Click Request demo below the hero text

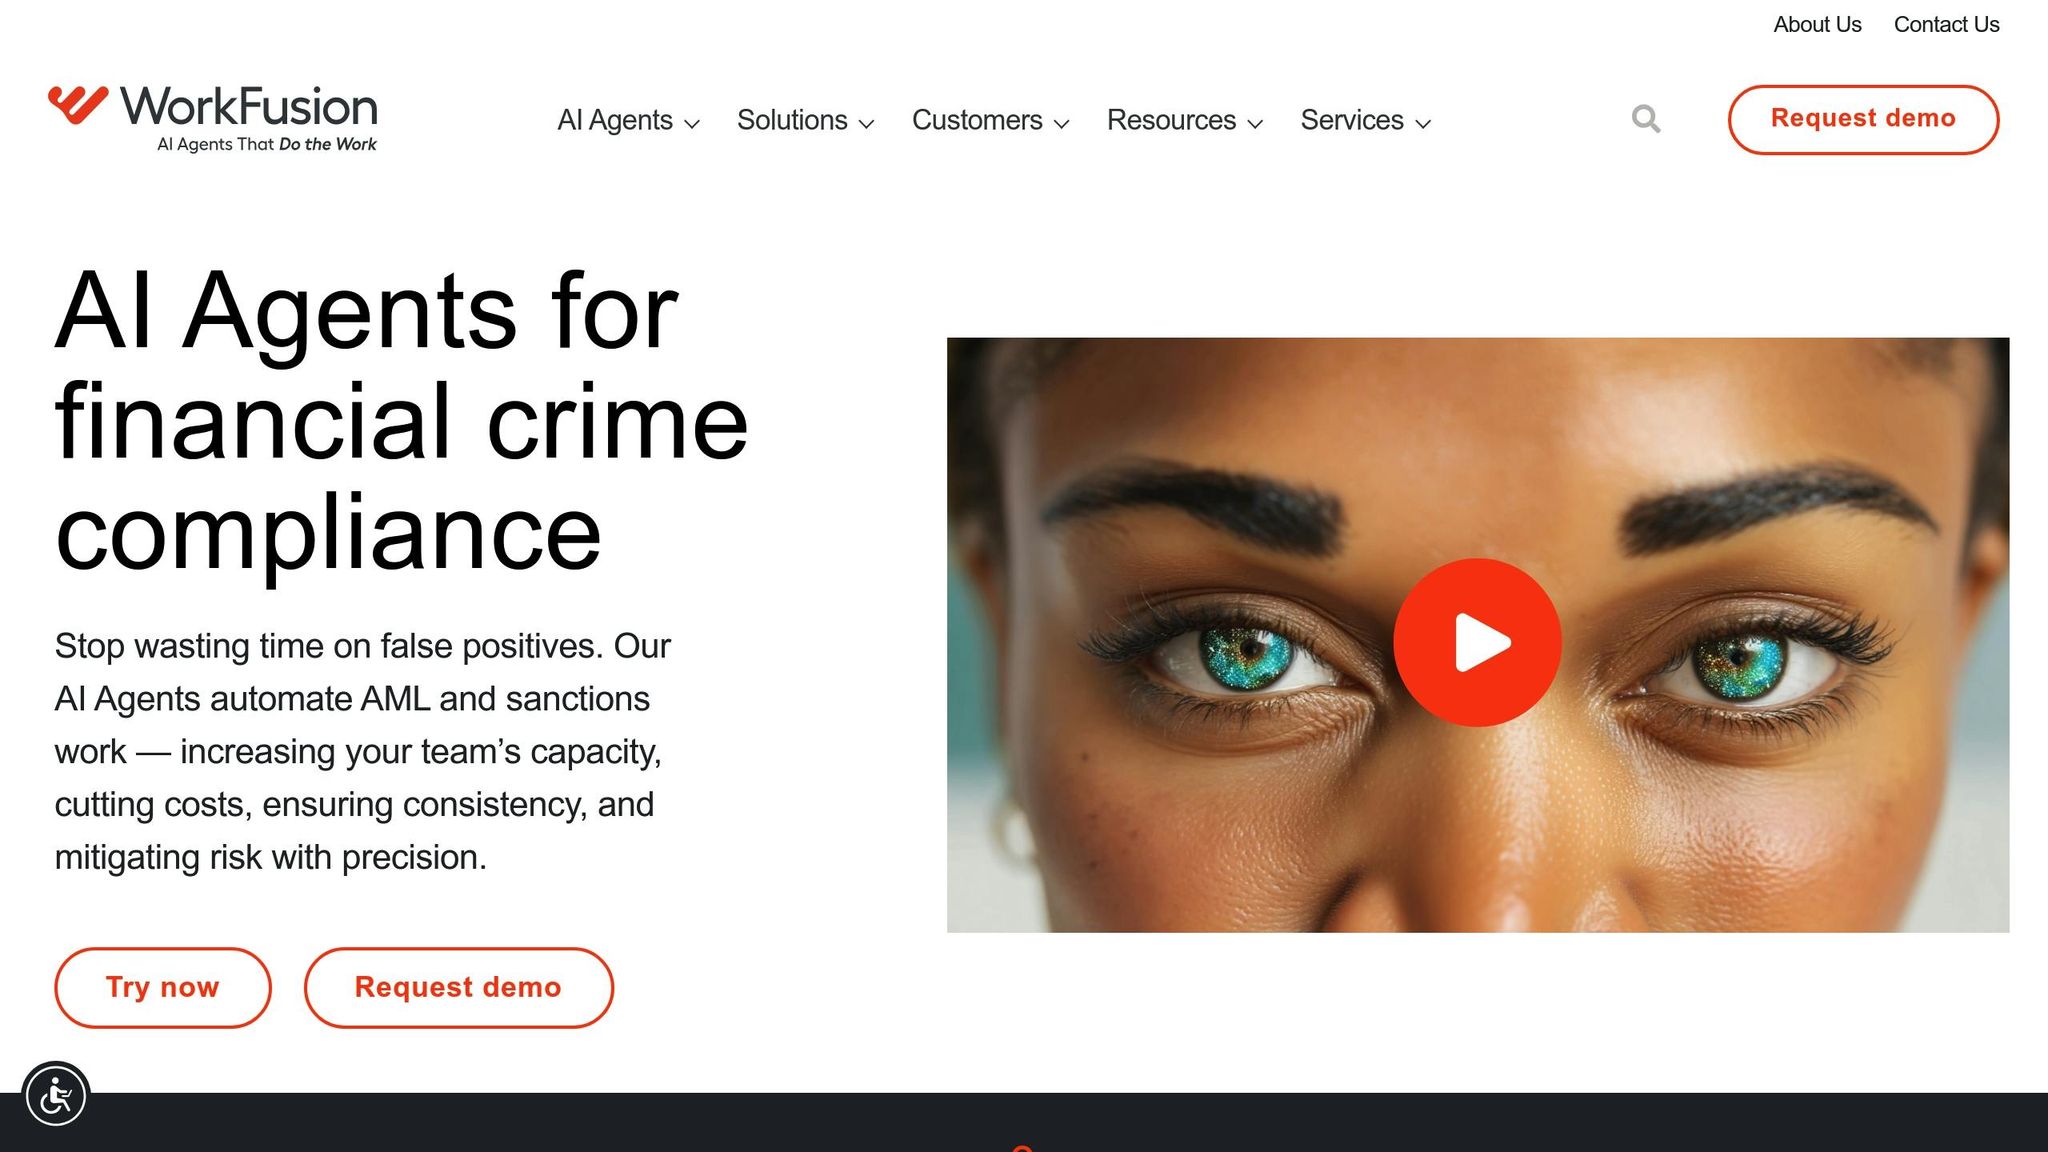point(458,987)
